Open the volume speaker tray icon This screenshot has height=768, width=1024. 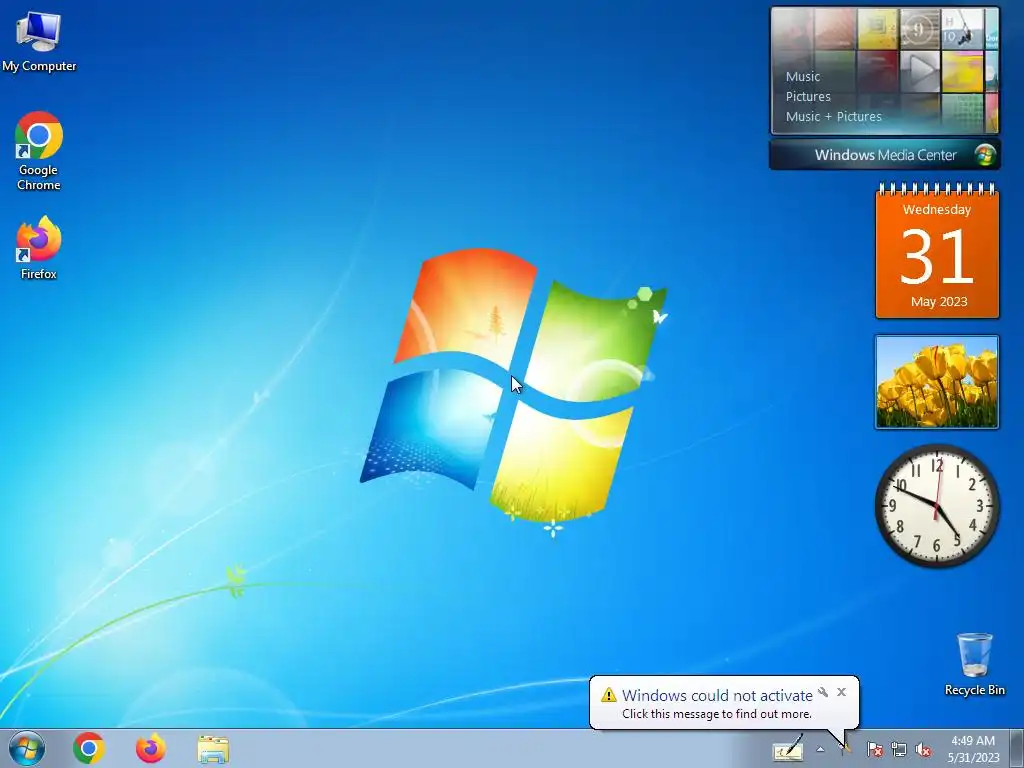coord(923,749)
